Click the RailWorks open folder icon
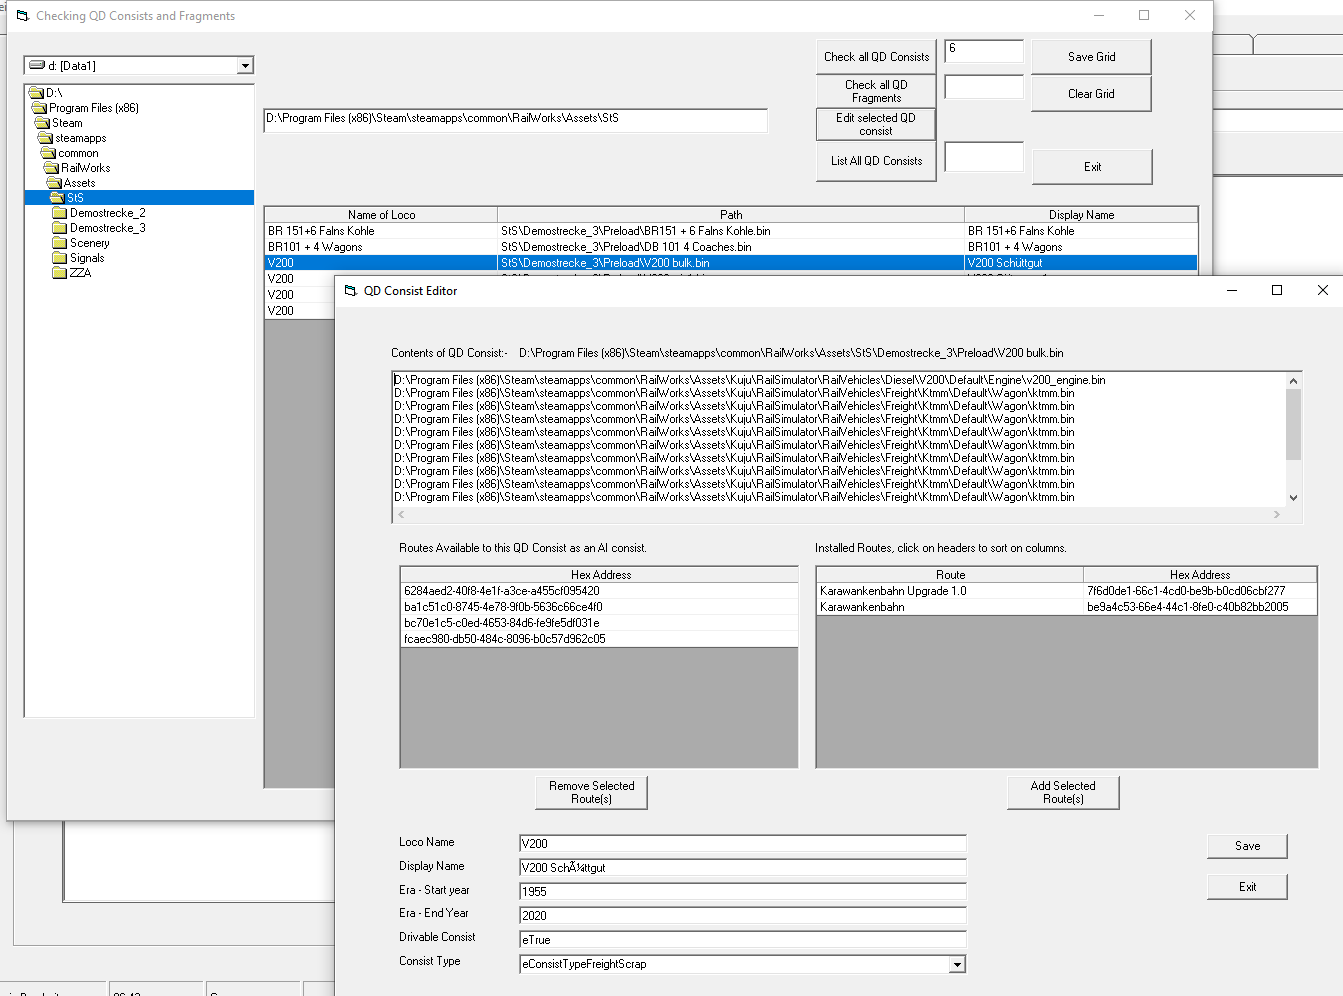 52,168
